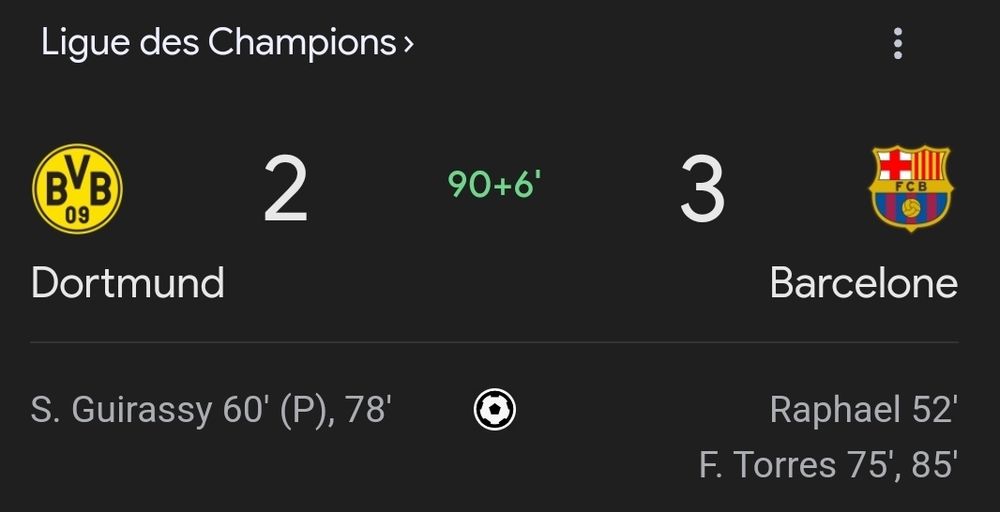Click Guirassy's 60' goal minute
1000x512 pixels.
(x=245, y=410)
